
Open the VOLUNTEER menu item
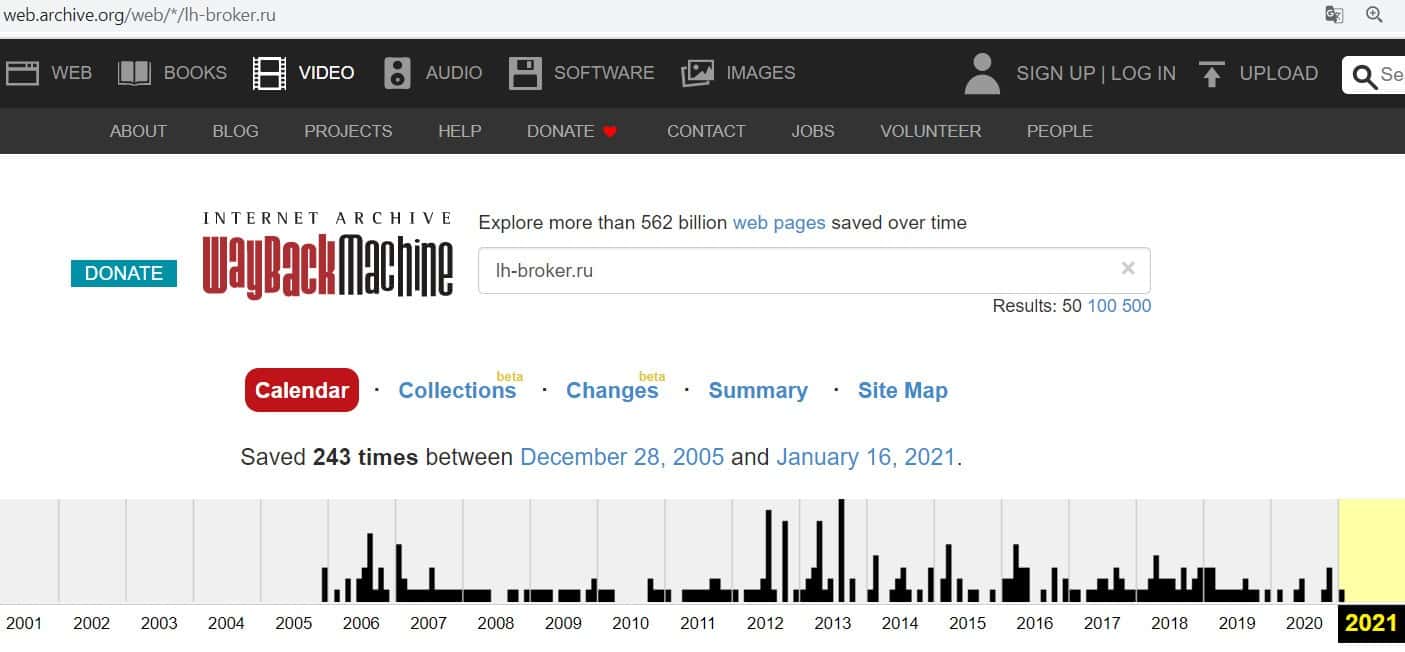(931, 131)
